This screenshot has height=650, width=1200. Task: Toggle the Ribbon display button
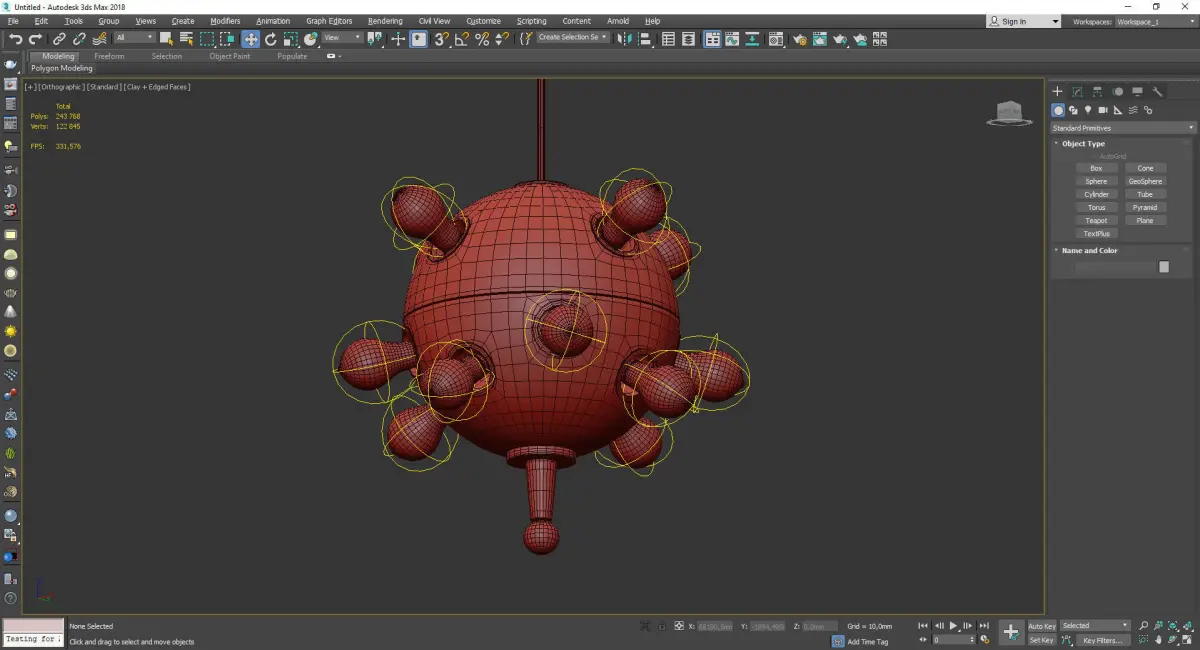[x=712, y=39]
